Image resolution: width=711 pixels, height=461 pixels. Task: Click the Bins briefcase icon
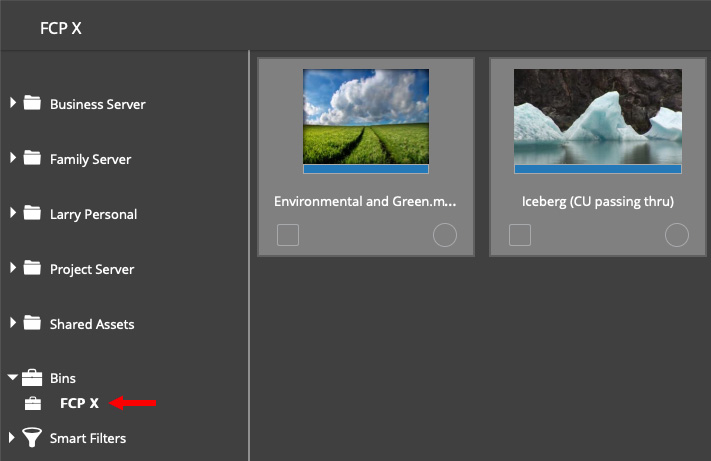pos(32,378)
